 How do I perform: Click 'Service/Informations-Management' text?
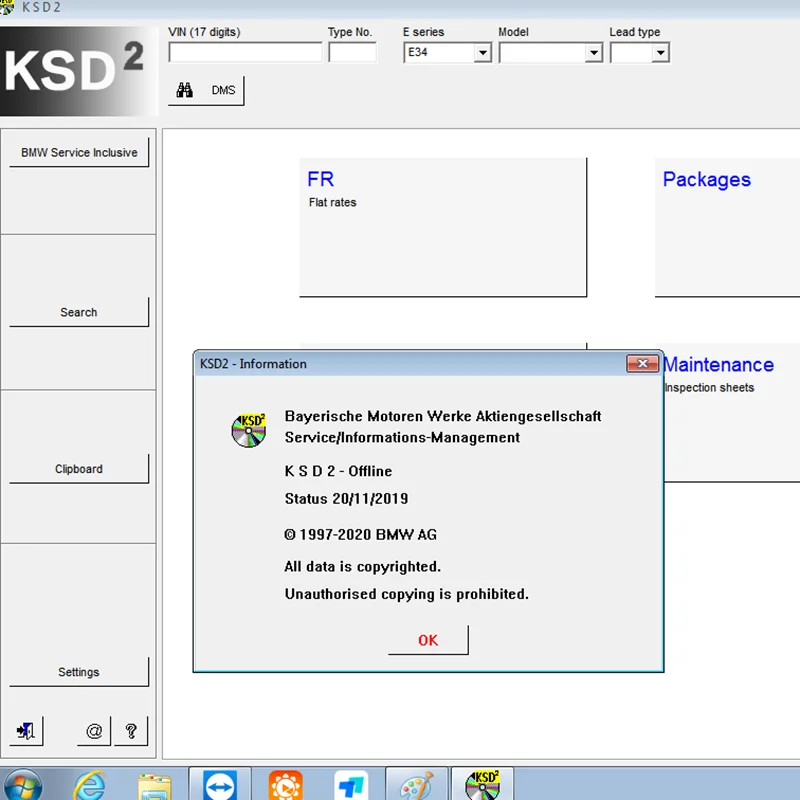(x=402, y=438)
